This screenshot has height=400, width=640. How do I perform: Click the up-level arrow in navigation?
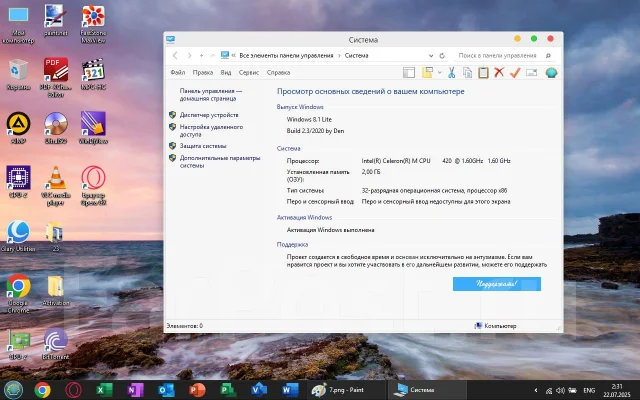(213, 55)
